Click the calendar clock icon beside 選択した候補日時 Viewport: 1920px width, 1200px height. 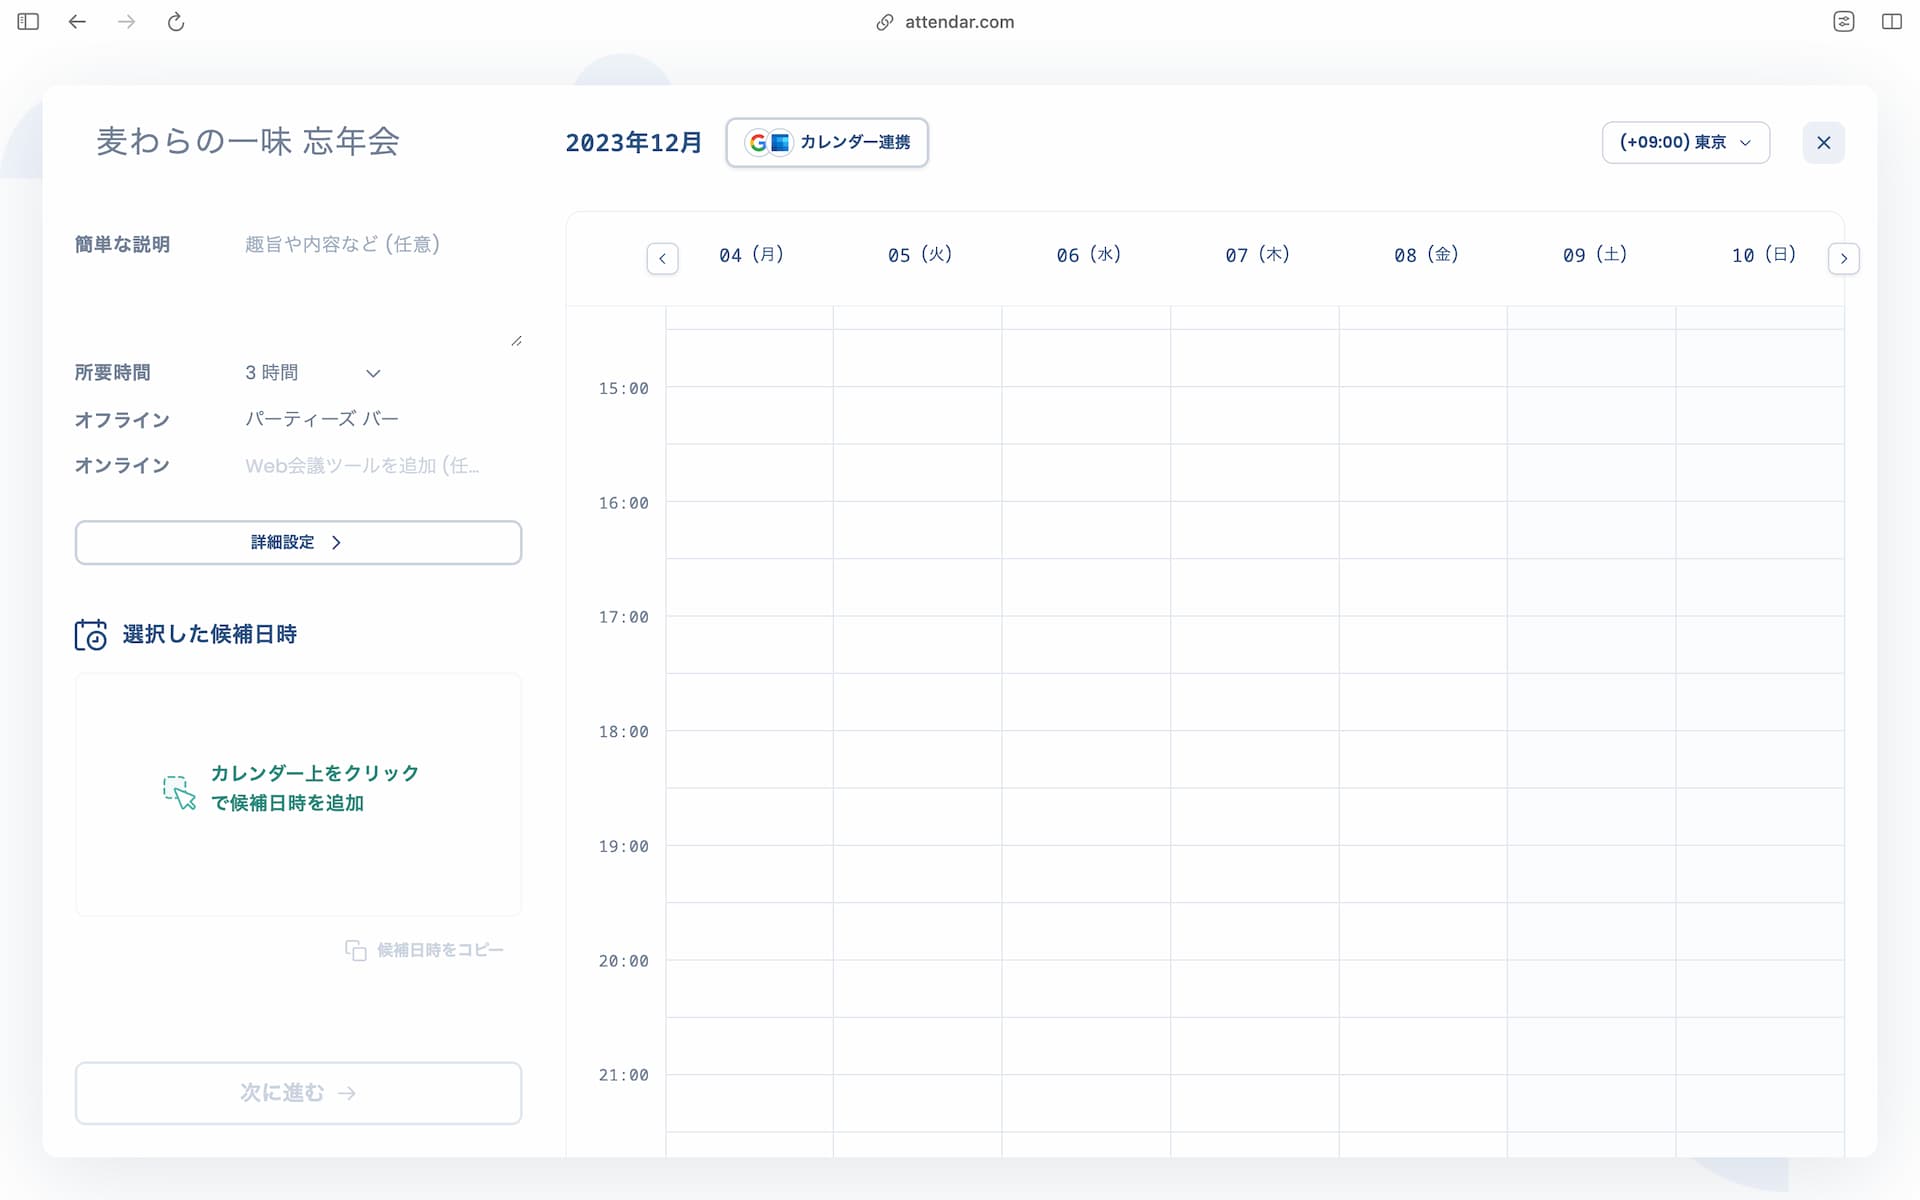pos(91,635)
